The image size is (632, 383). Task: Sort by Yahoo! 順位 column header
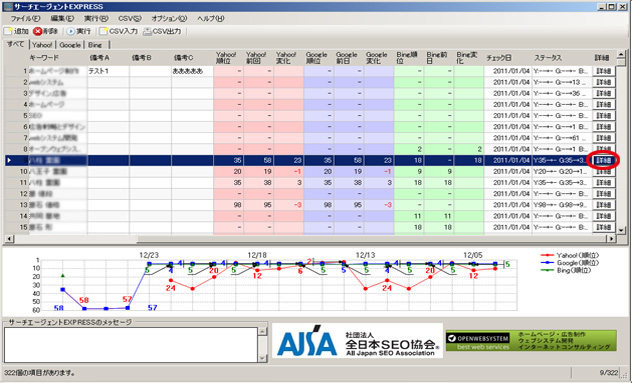click(228, 58)
